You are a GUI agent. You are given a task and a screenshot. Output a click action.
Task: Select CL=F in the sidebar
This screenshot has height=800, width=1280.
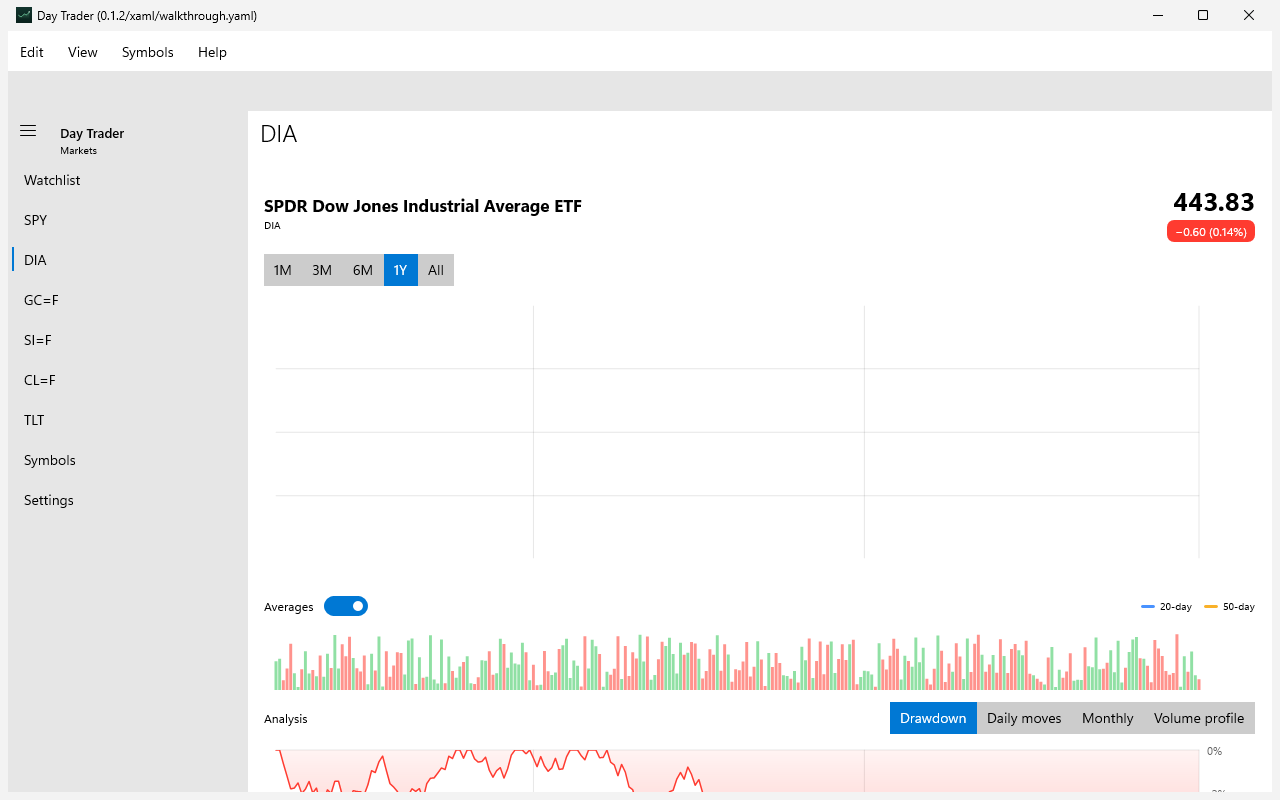click(x=128, y=380)
